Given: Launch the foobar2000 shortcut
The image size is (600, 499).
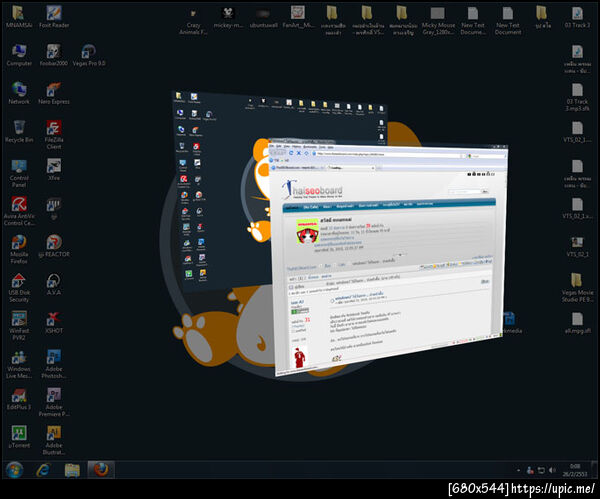Looking at the screenshot, I should pos(54,55).
